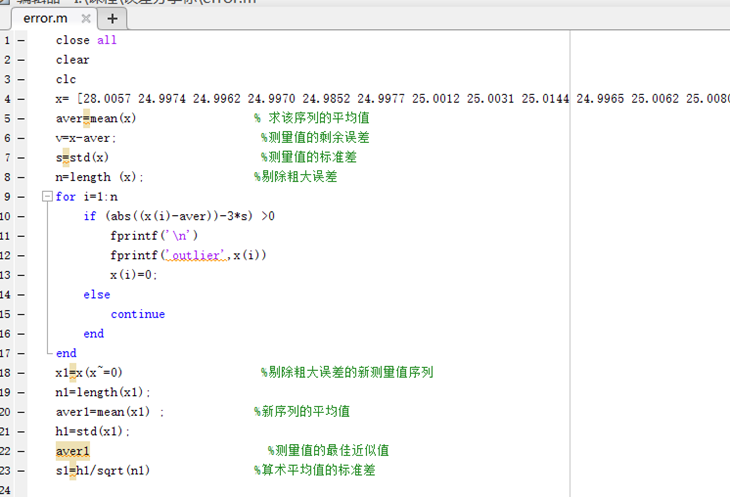
Task: Click 'n=length (x);' on line 8
Action: point(100,177)
